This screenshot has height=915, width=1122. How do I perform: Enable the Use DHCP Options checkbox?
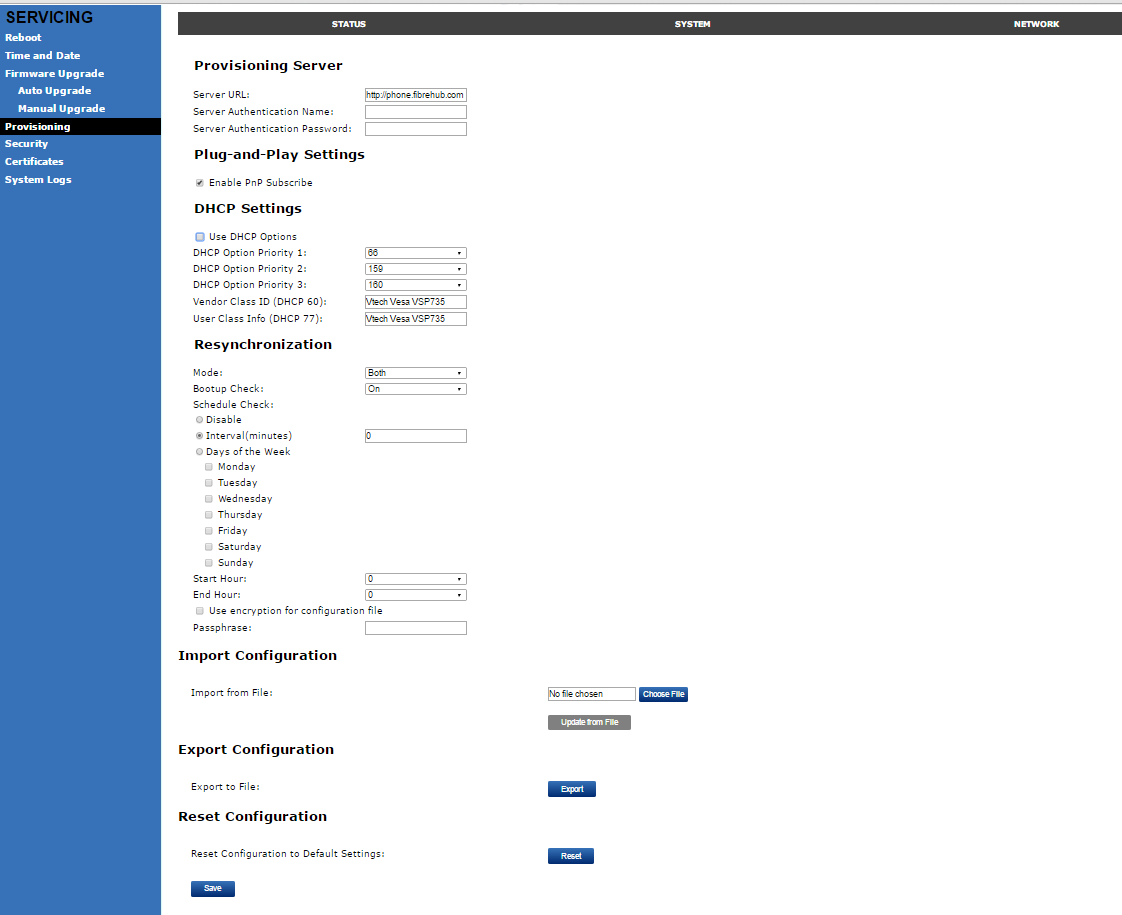pyautogui.click(x=200, y=237)
